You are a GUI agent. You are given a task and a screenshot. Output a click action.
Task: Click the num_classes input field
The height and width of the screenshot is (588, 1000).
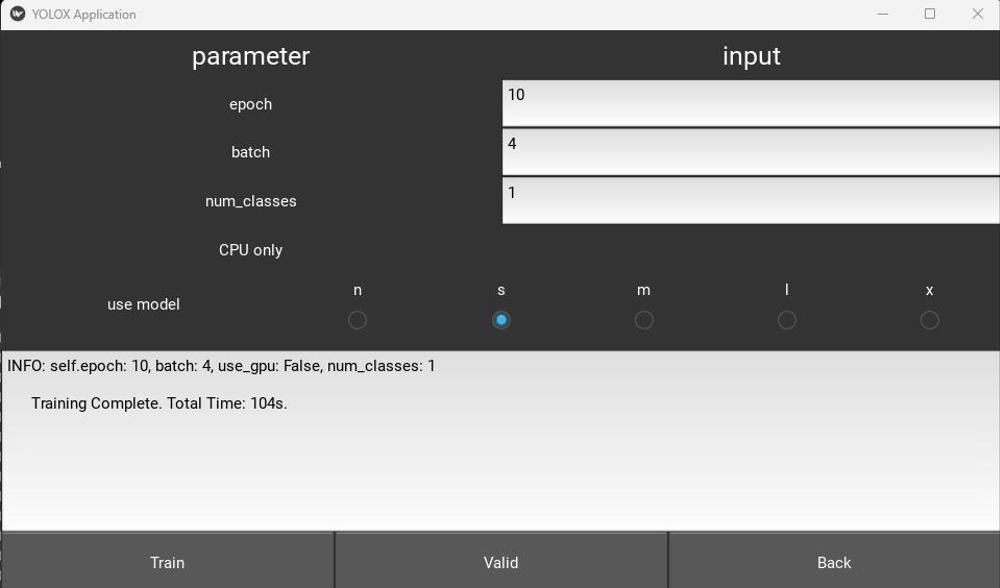[751, 200]
